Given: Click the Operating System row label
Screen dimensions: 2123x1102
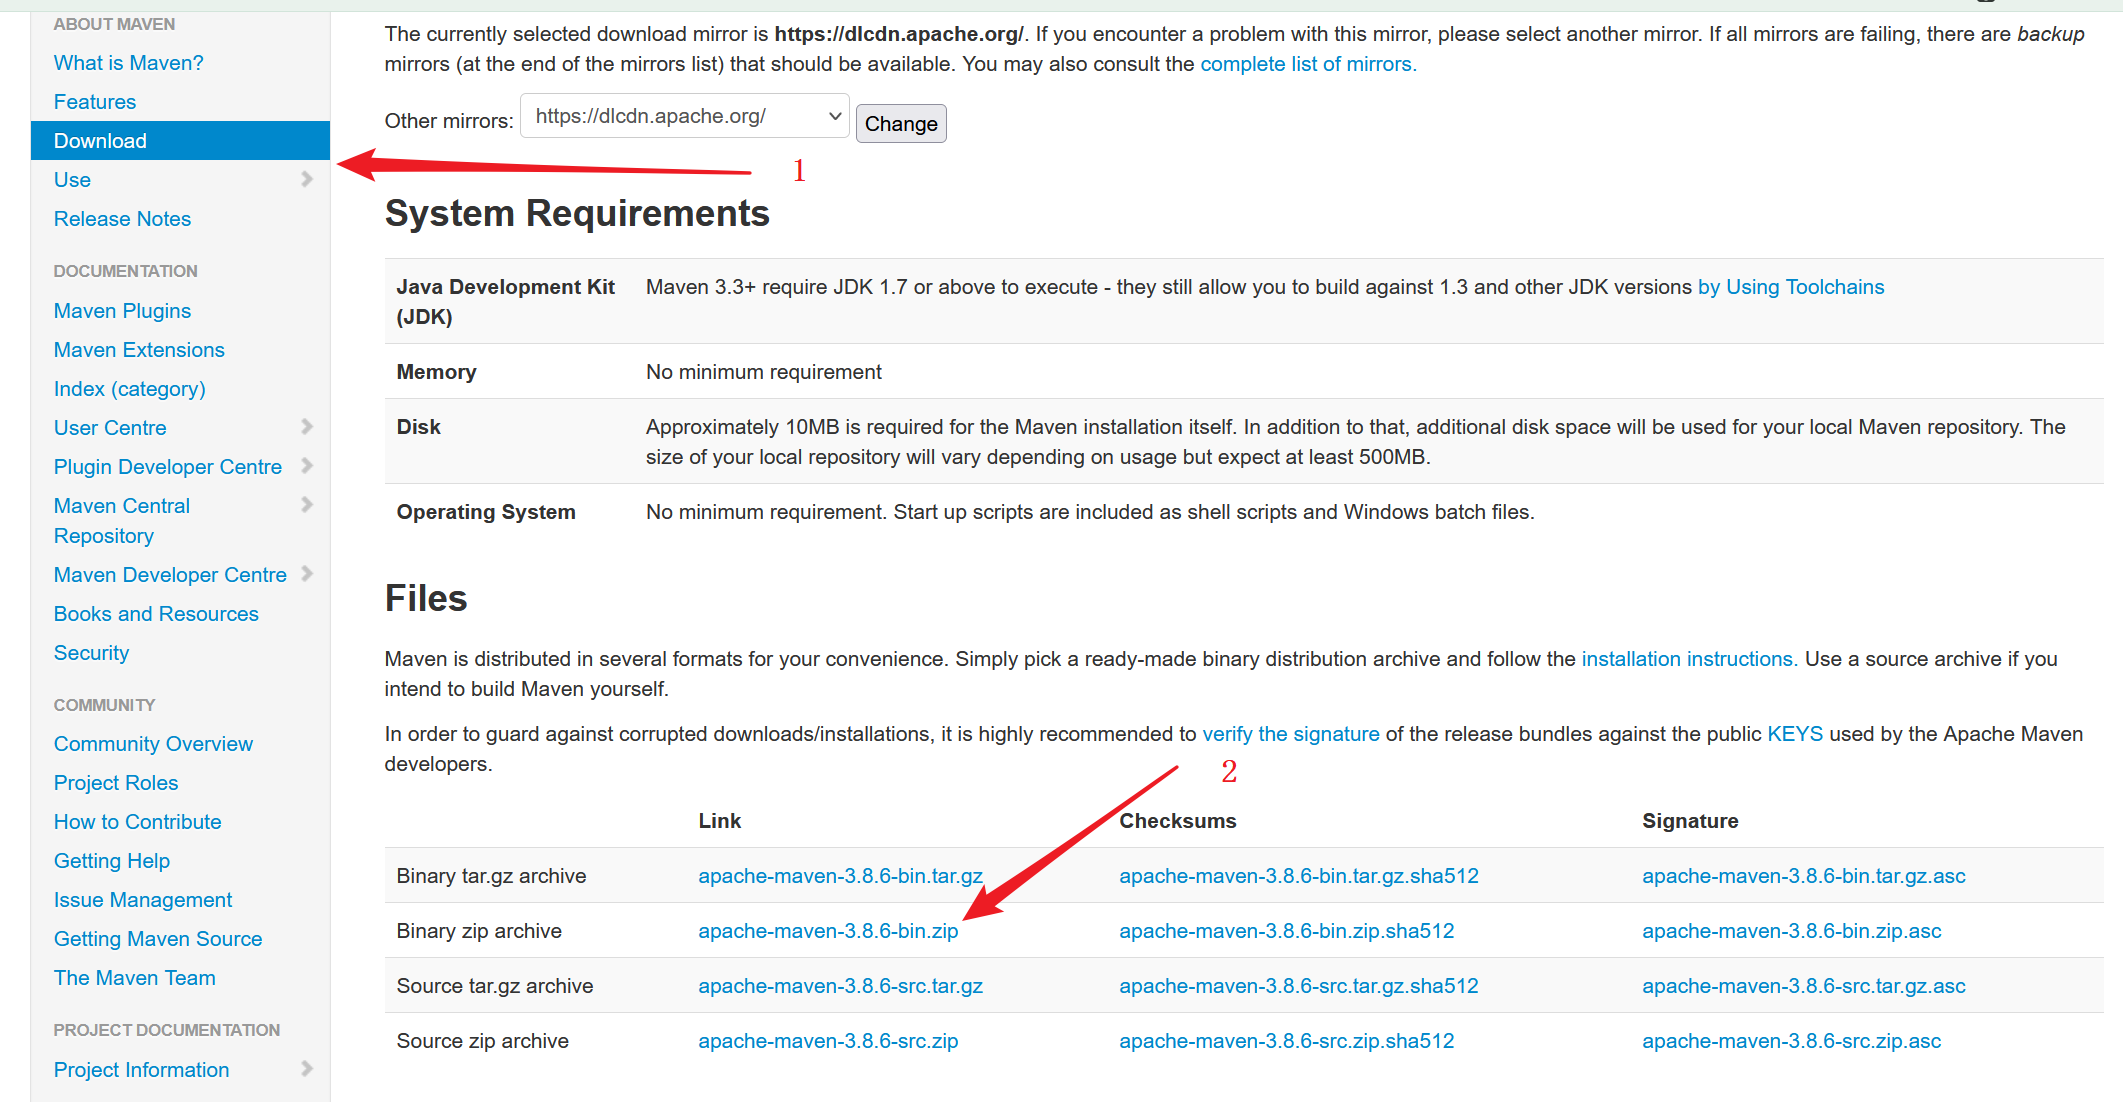Looking at the screenshot, I should [486, 512].
